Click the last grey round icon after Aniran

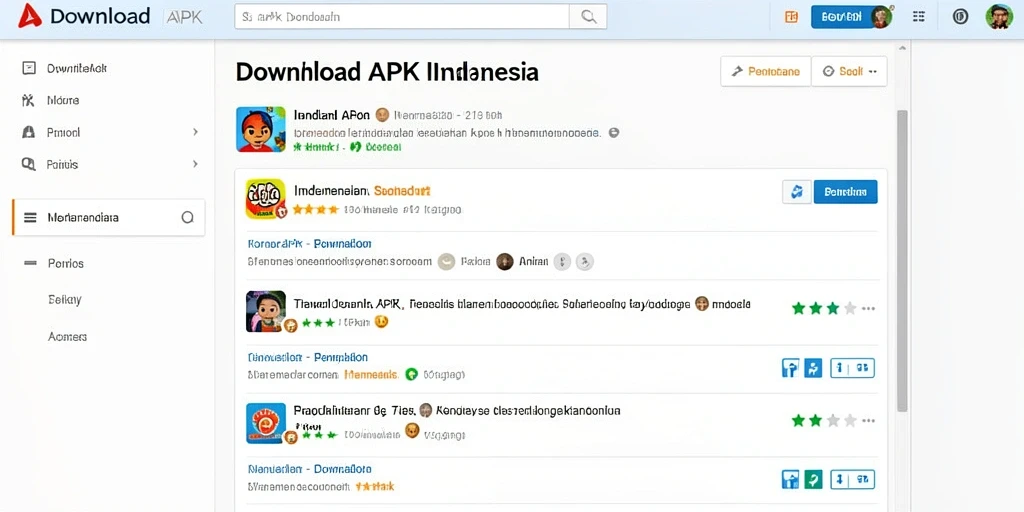pos(585,262)
